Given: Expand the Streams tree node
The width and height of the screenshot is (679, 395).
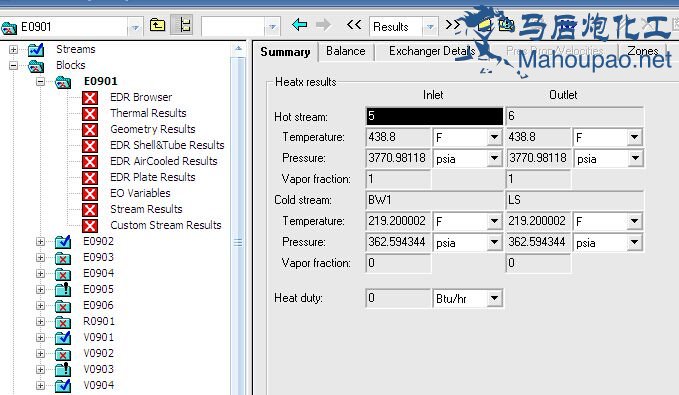Looking at the screenshot, I should coord(13,49).
